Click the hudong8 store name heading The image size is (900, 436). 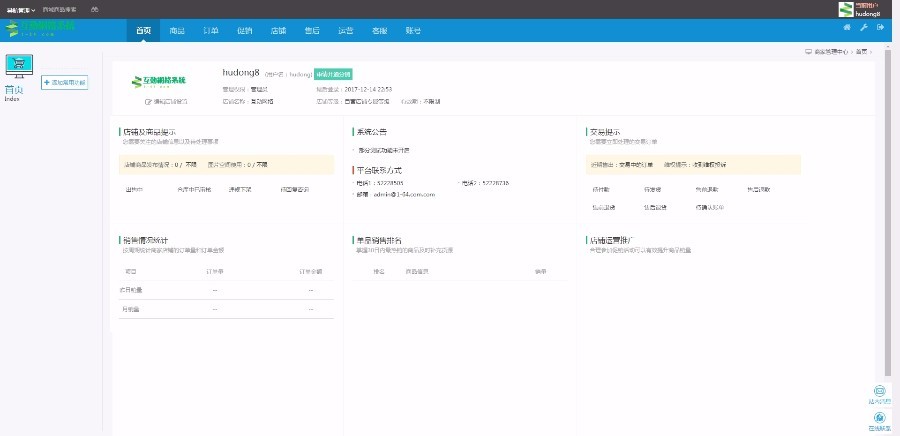click(x=241, y=73)
